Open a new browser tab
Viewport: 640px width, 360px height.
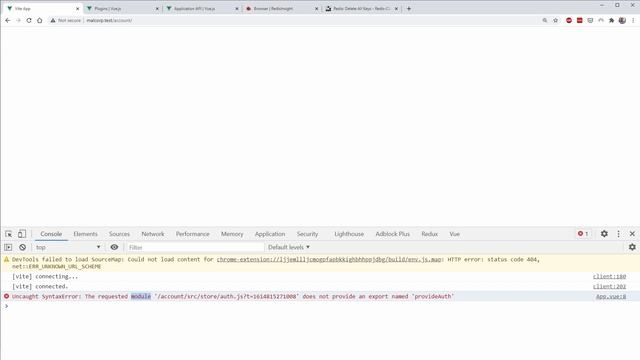(x=409, y=9)
